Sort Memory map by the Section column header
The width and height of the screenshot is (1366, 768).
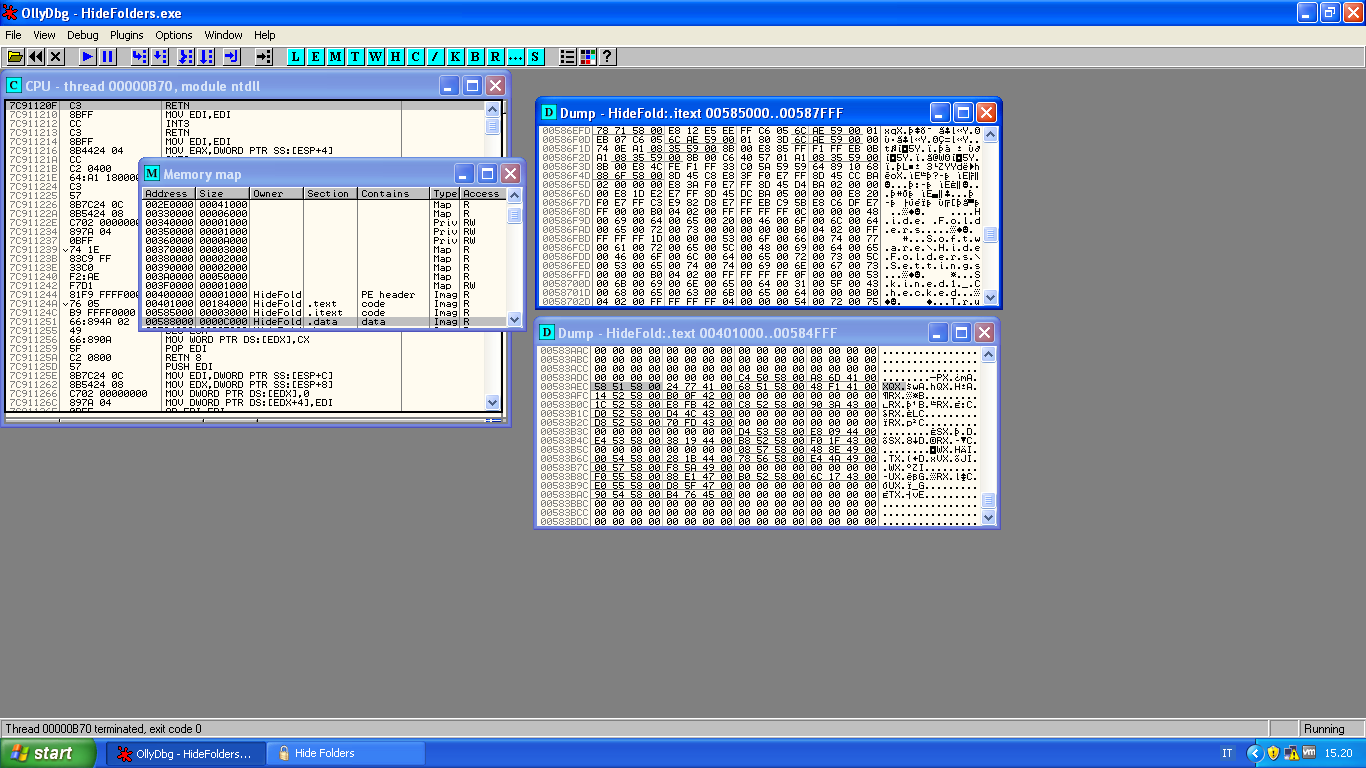tap(330, 194)
